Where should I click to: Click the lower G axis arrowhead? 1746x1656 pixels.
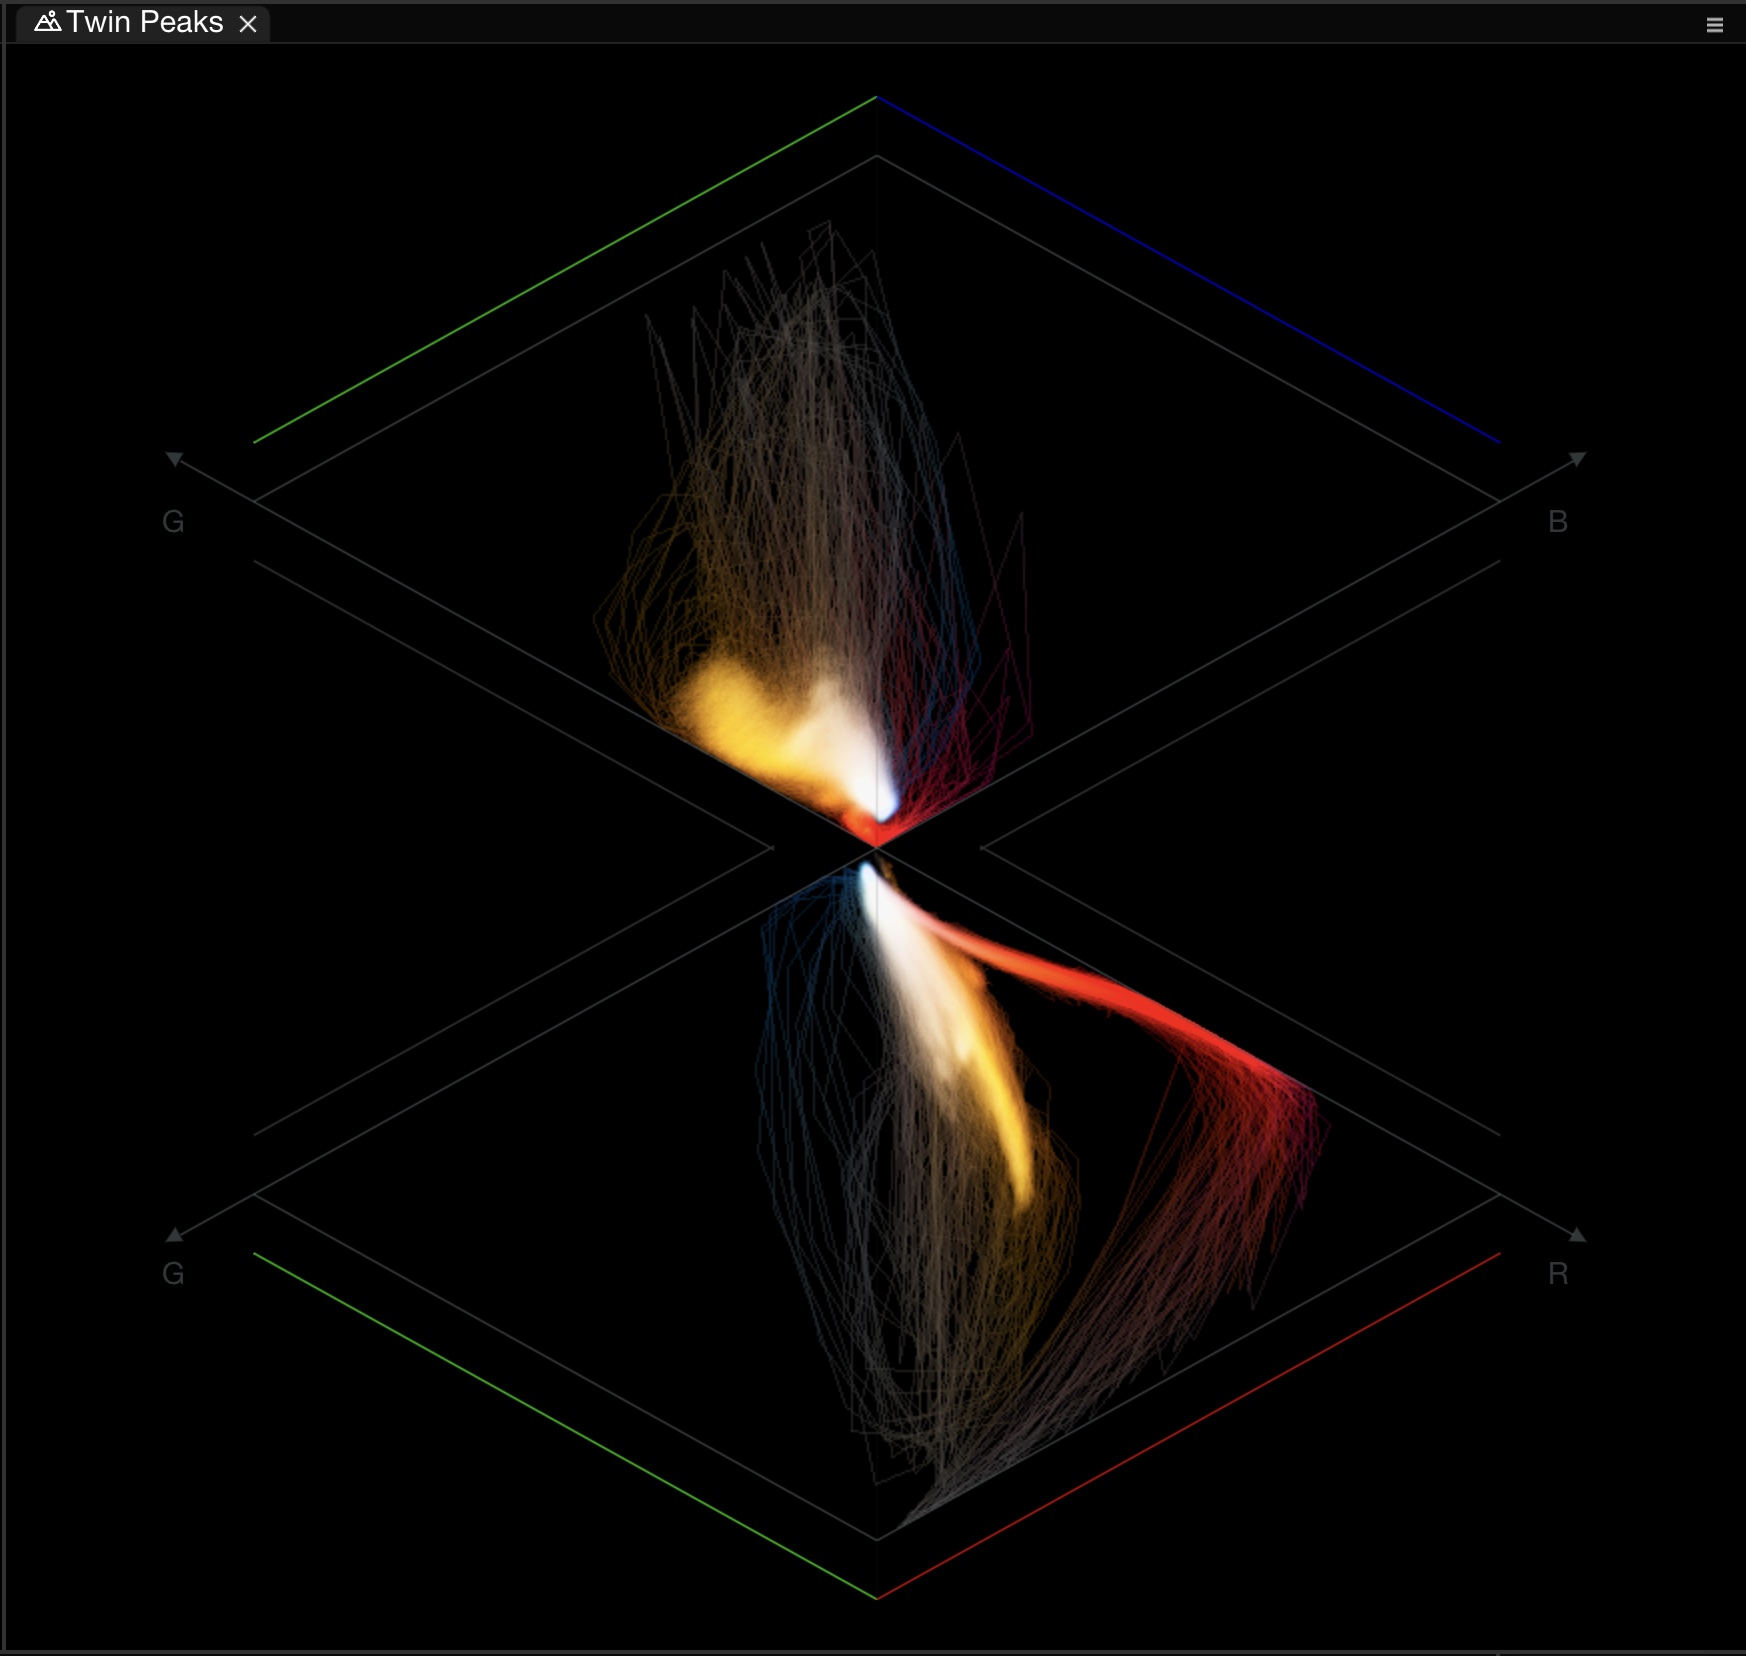point(174,1235)
